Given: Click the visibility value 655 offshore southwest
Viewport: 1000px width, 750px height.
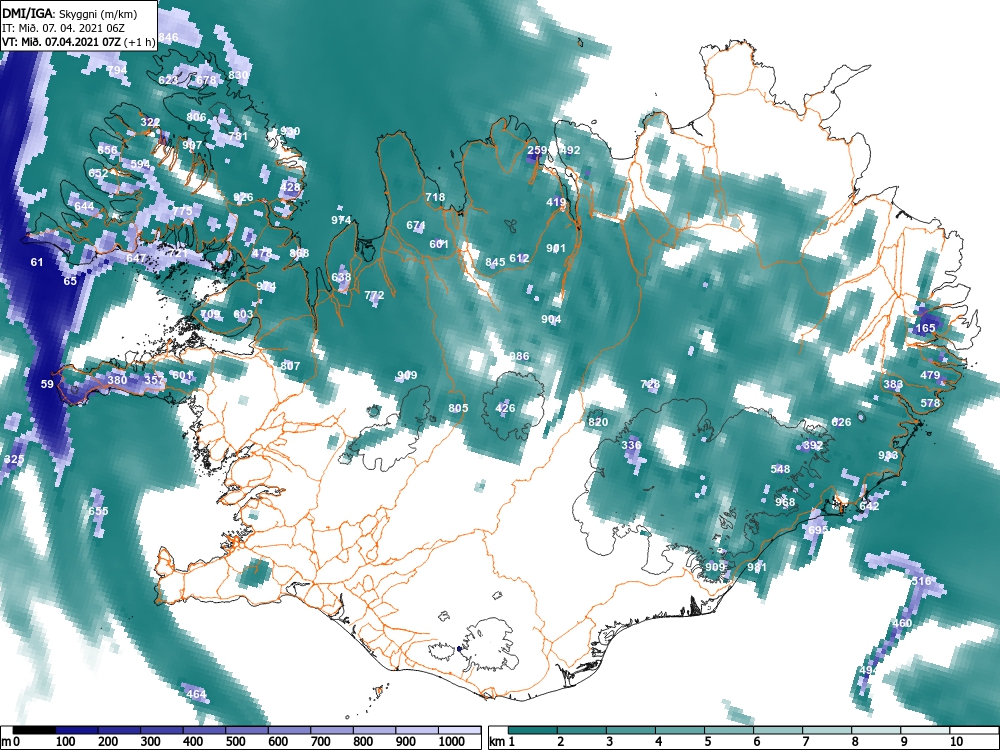Looking at the screenshot, I should tap(98, 511).
